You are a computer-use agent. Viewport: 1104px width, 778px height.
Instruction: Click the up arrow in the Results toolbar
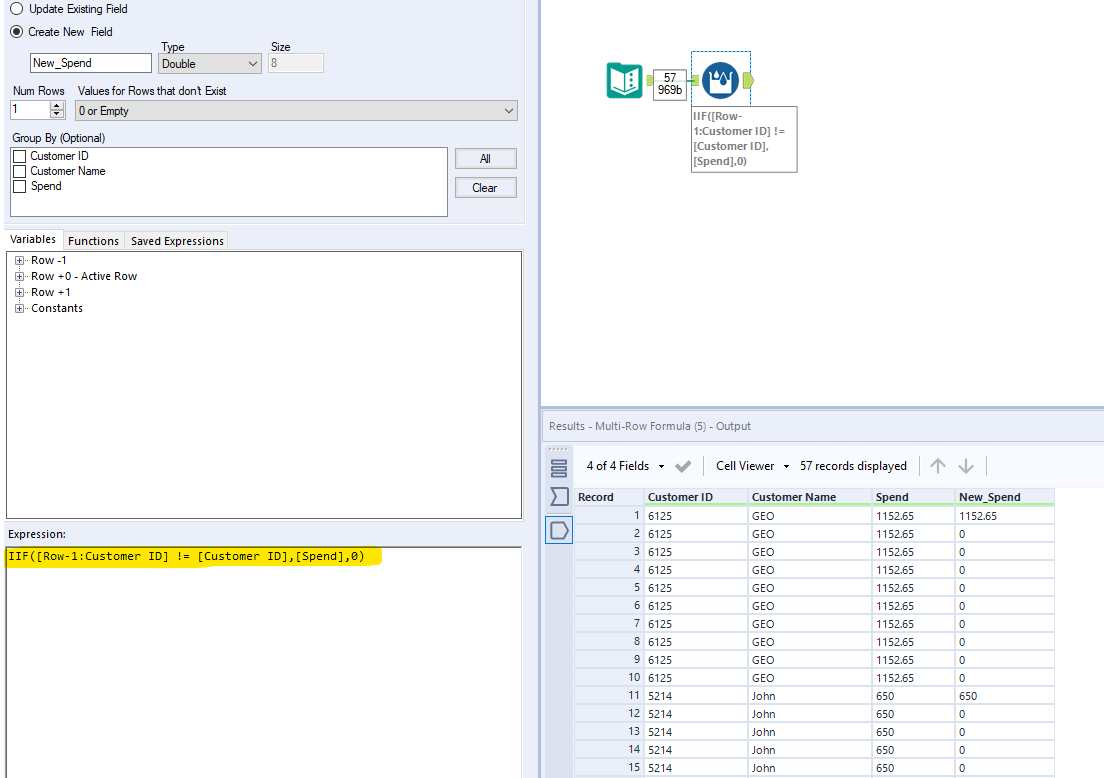(x=937, y=465)
